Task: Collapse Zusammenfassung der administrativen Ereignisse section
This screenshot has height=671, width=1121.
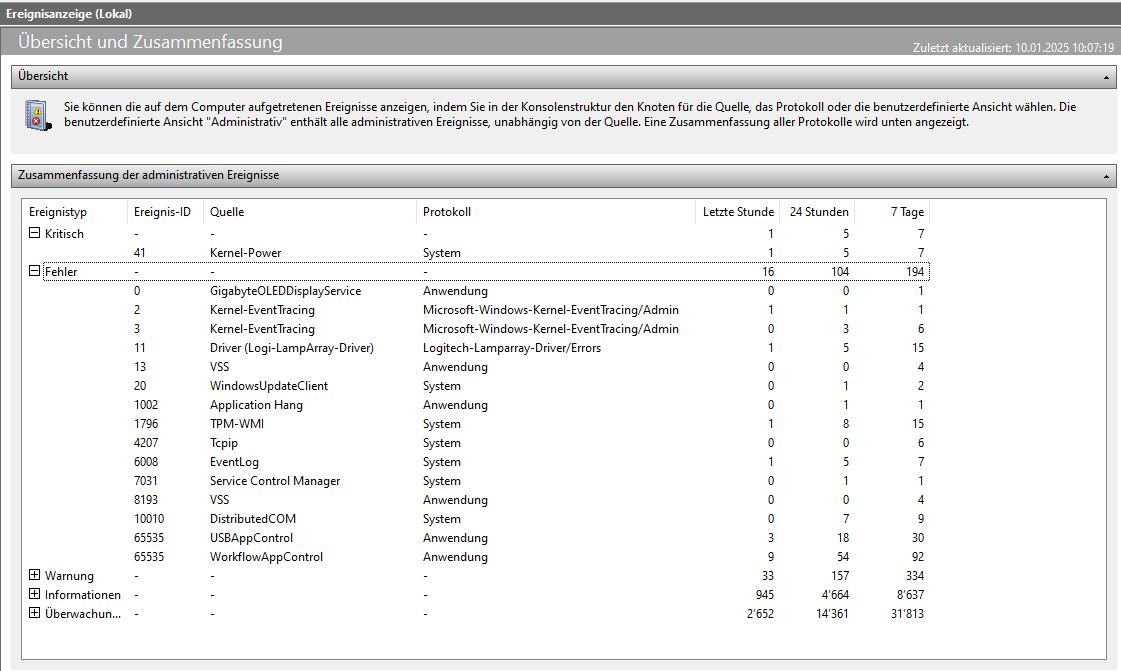Action: 1106,177
